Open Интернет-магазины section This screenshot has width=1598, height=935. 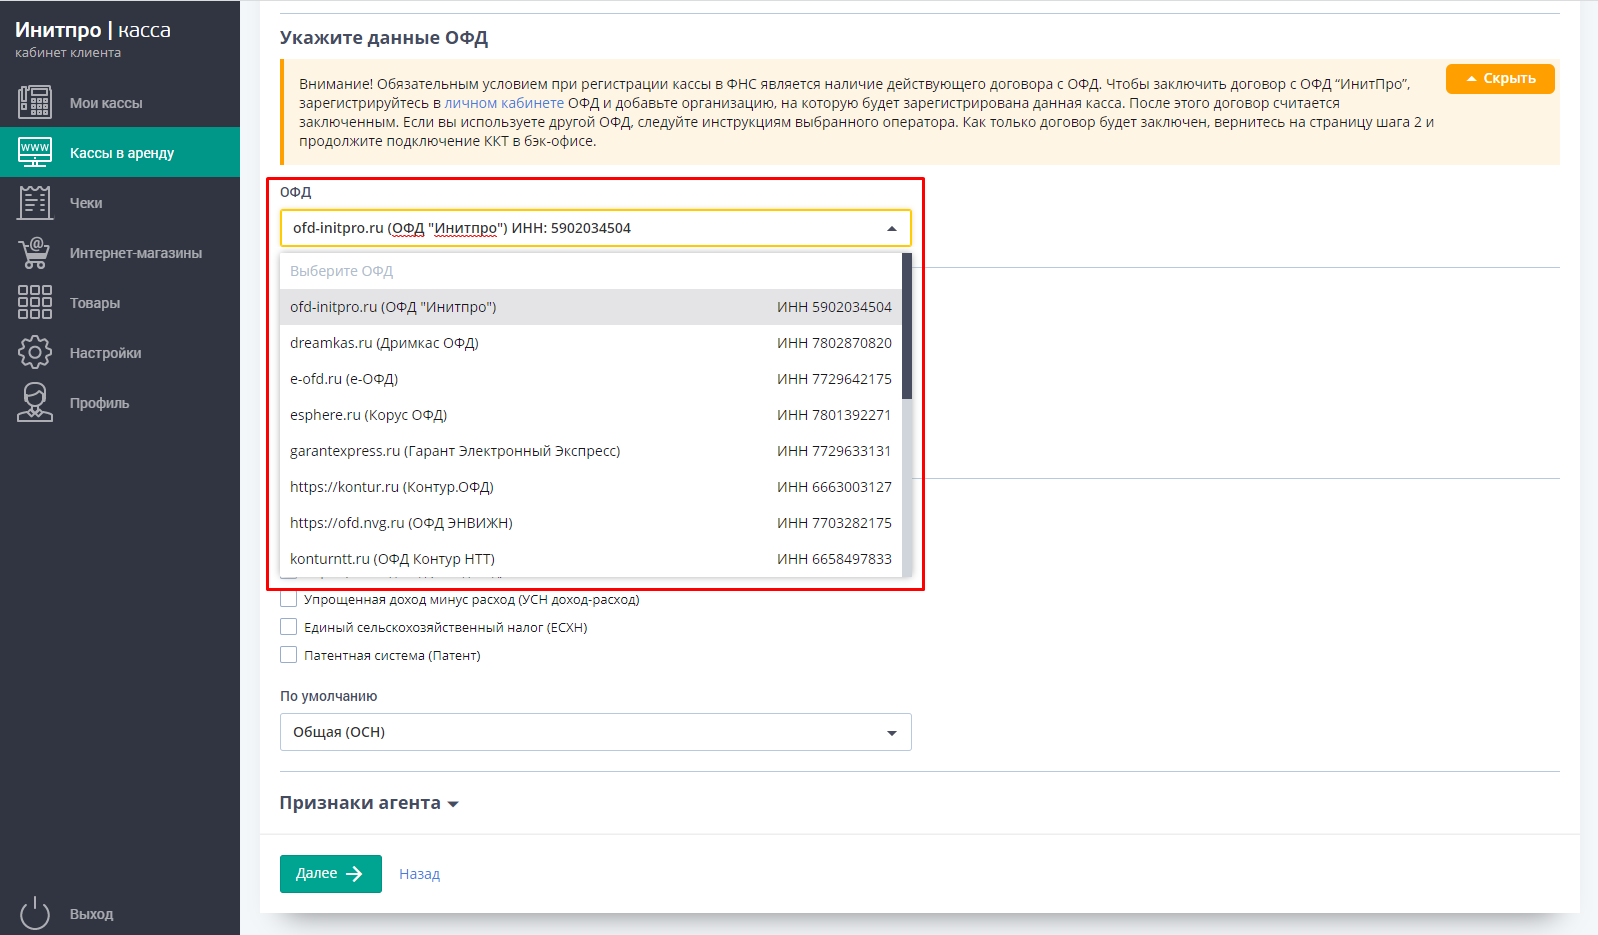(x=120, y=252)
